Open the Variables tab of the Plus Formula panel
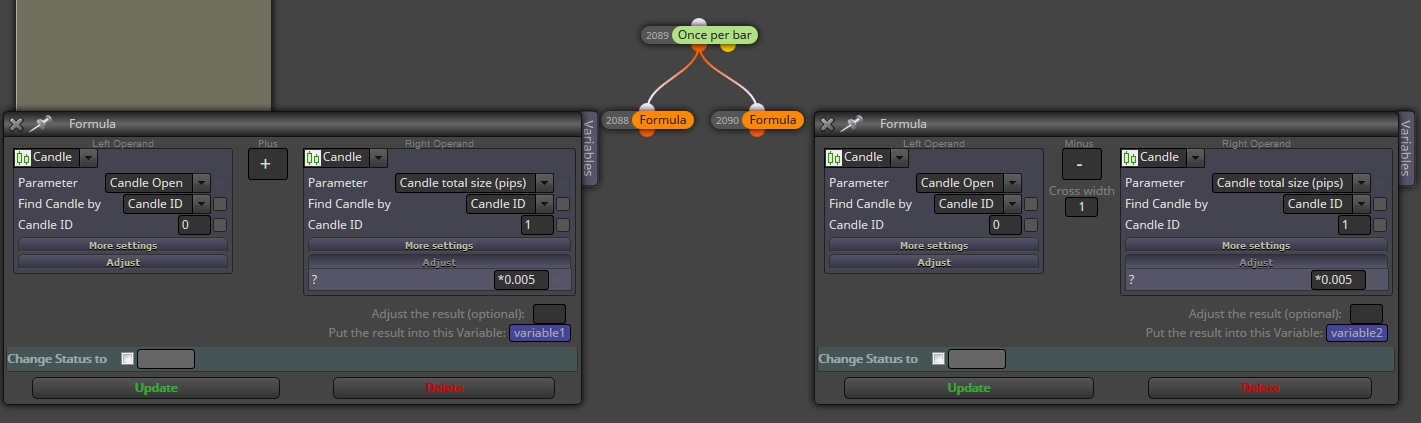The image size is (1421, 423). 589,149
